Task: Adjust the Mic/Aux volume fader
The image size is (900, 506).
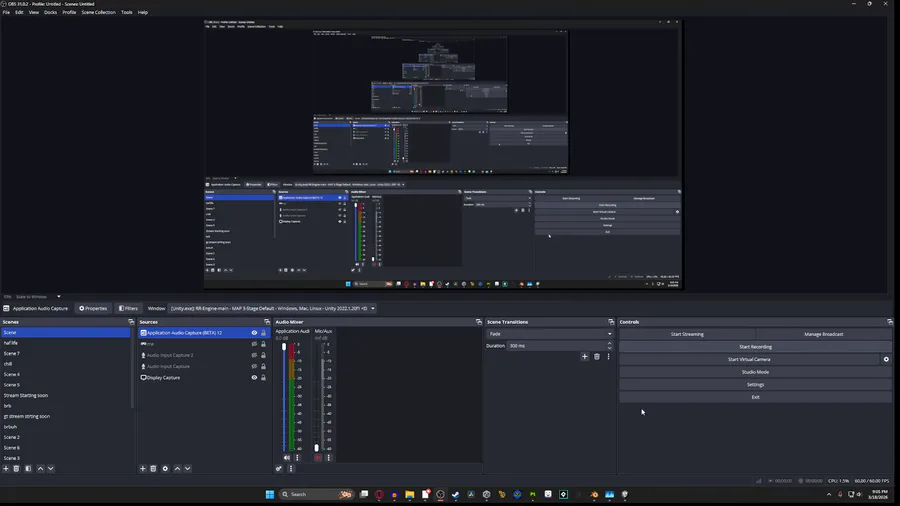Action: [x=316, y=447]
